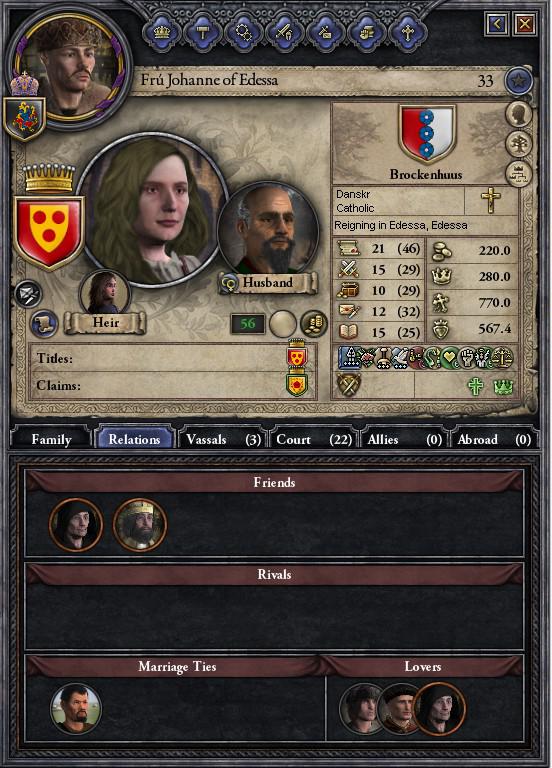Open the crown realm icon in top bar
This screenshot has width=552, height=768.
pos(162,32)
